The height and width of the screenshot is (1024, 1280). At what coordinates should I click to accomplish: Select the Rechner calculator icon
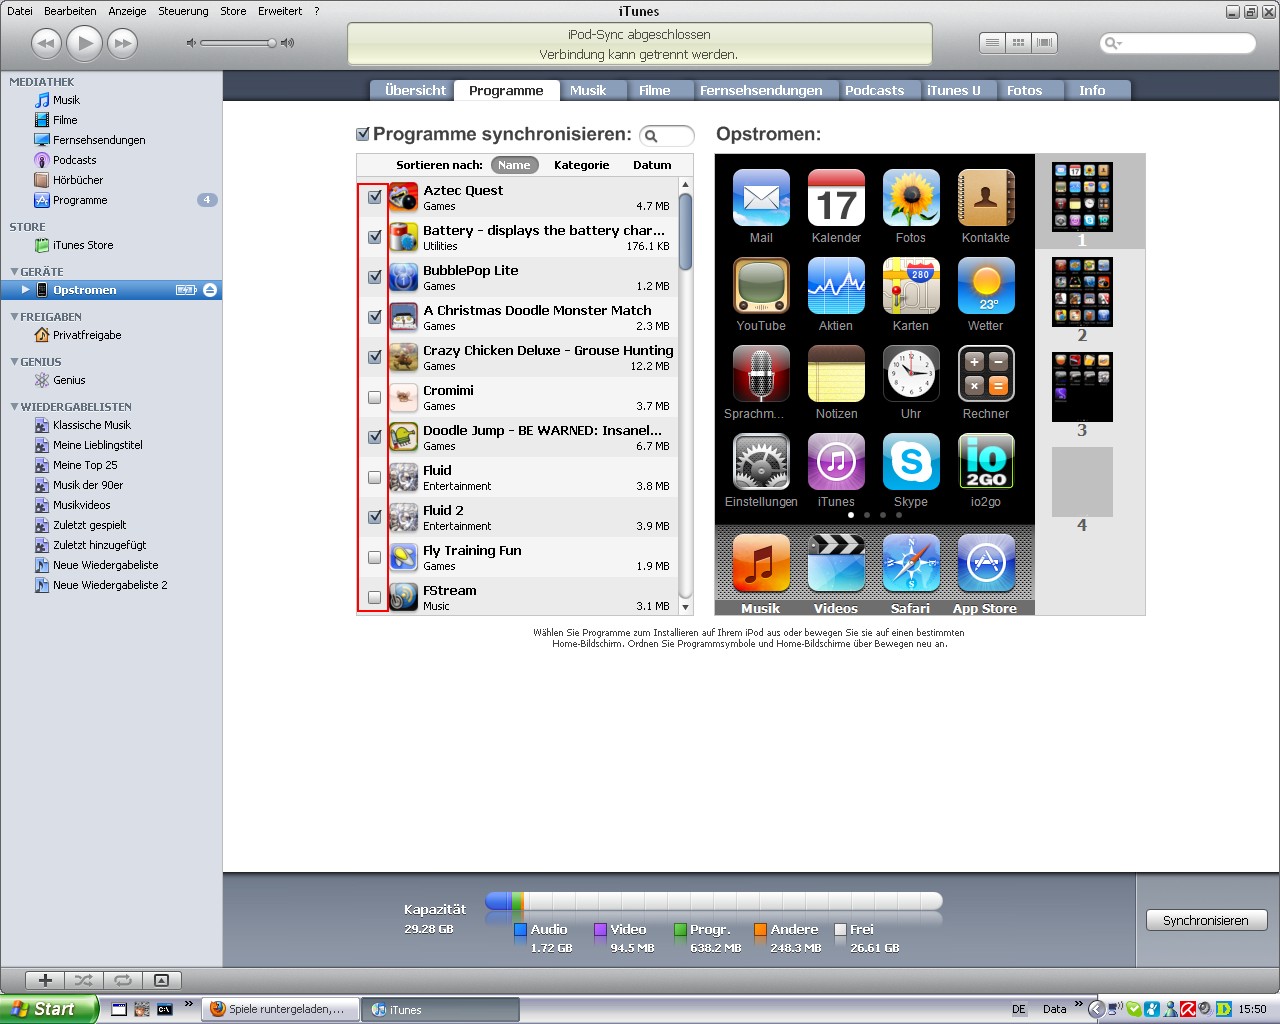986,374
